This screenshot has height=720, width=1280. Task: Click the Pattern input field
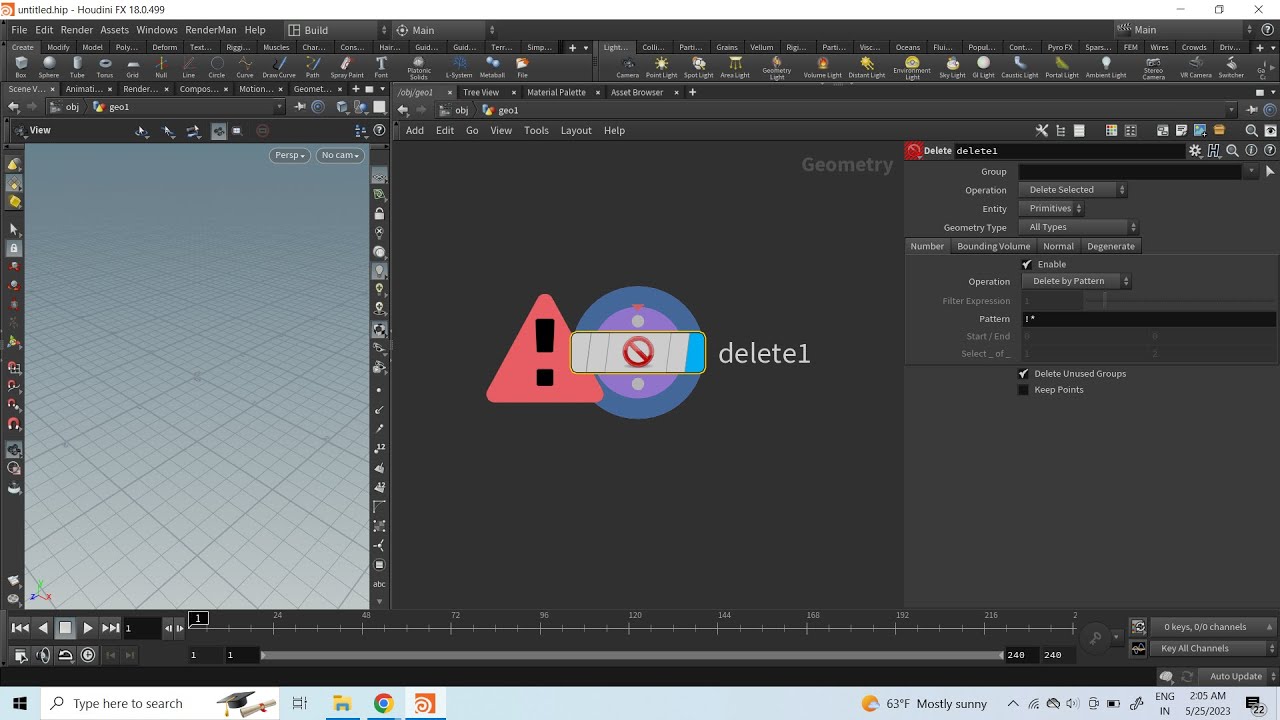tap(1148, 319)
